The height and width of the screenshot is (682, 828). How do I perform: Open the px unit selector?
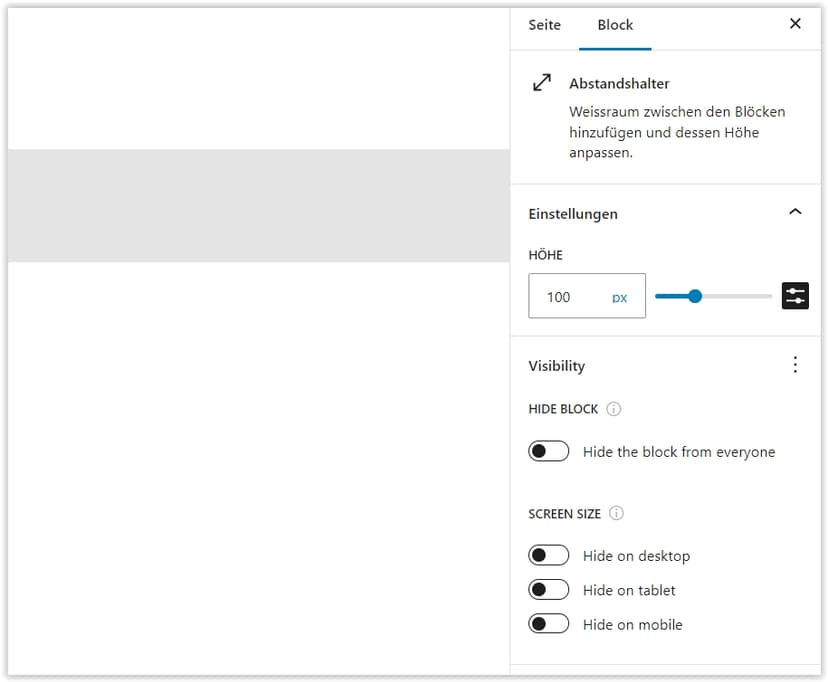tap(619, 298)
